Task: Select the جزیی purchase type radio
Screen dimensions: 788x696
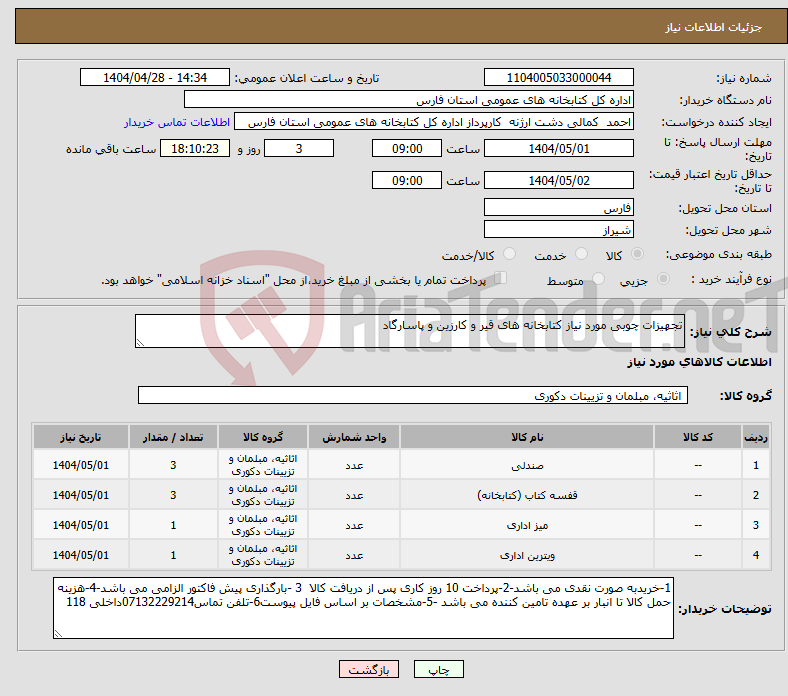Action: pos(663,278)
